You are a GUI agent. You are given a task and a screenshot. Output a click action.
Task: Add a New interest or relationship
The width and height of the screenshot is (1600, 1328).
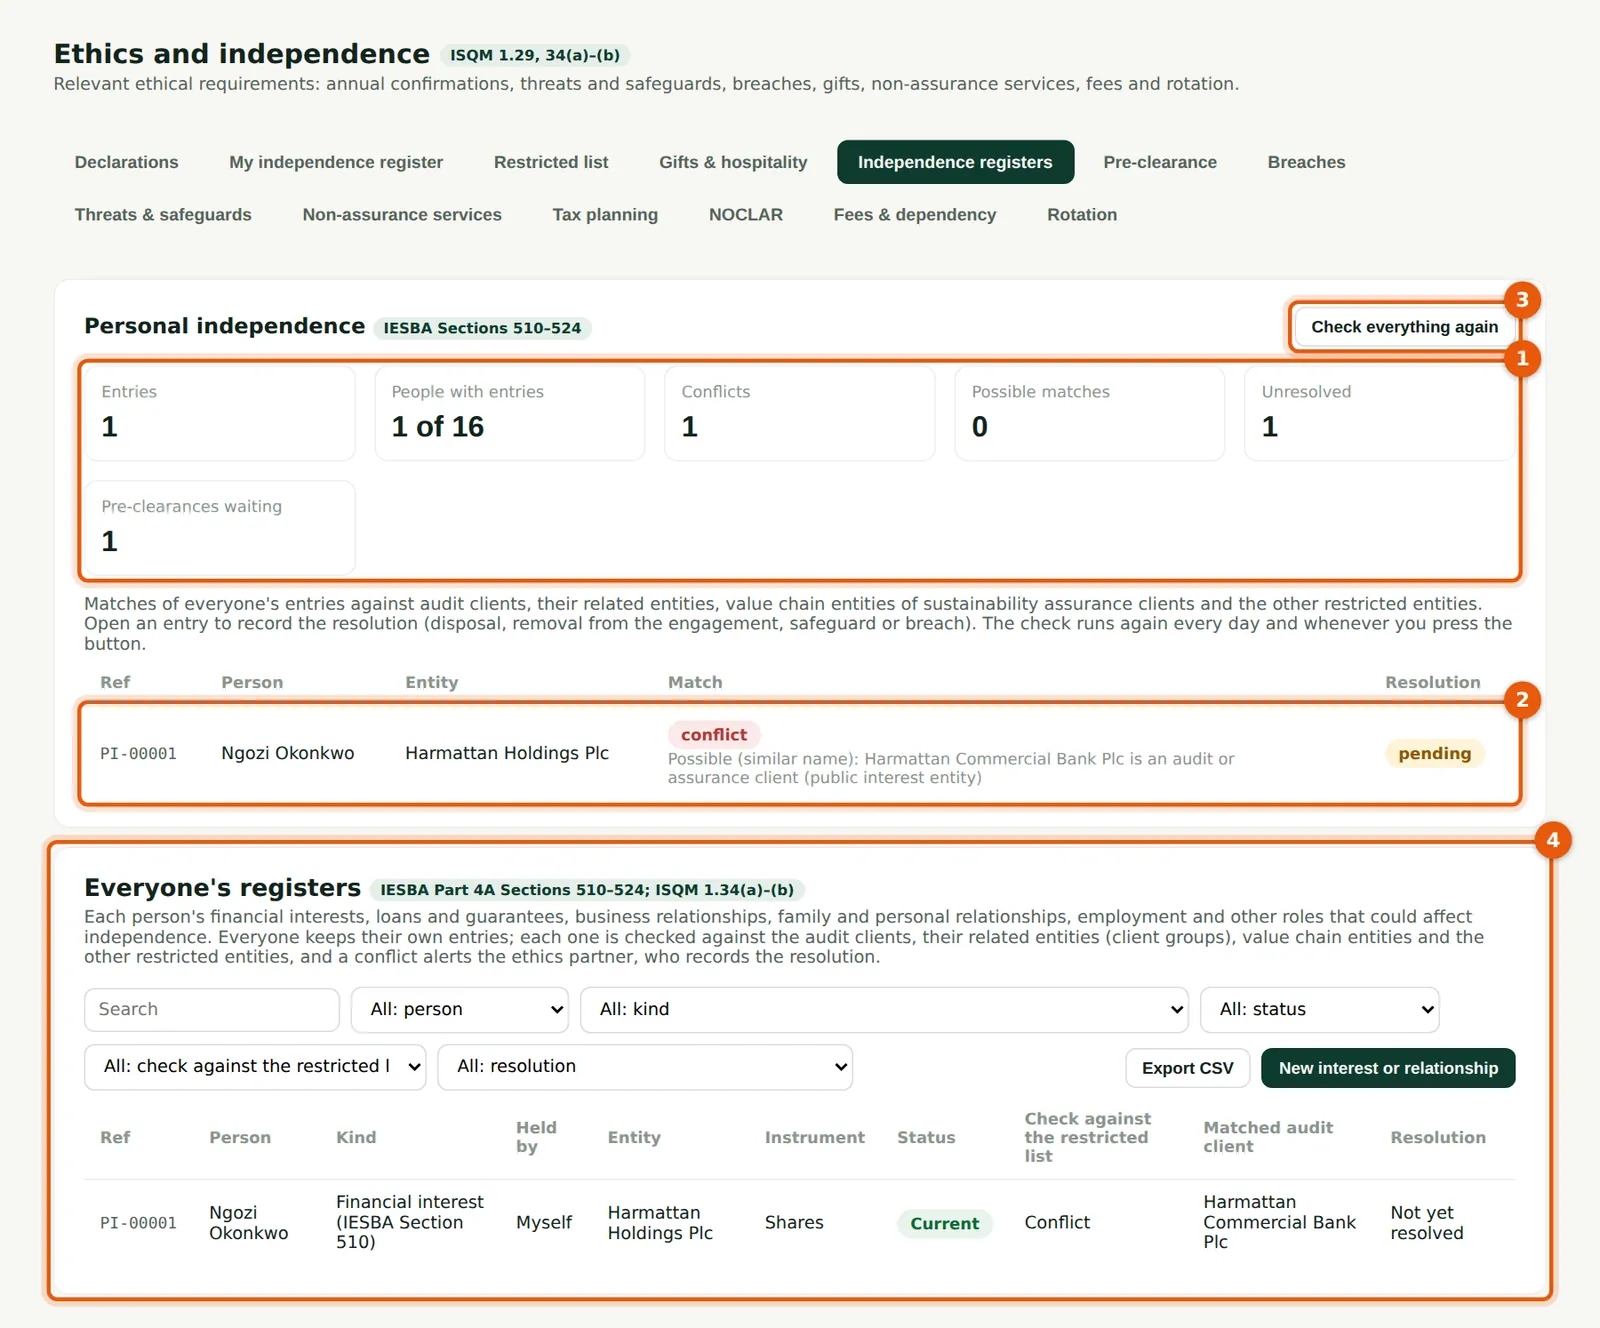pos(1388,1068)
